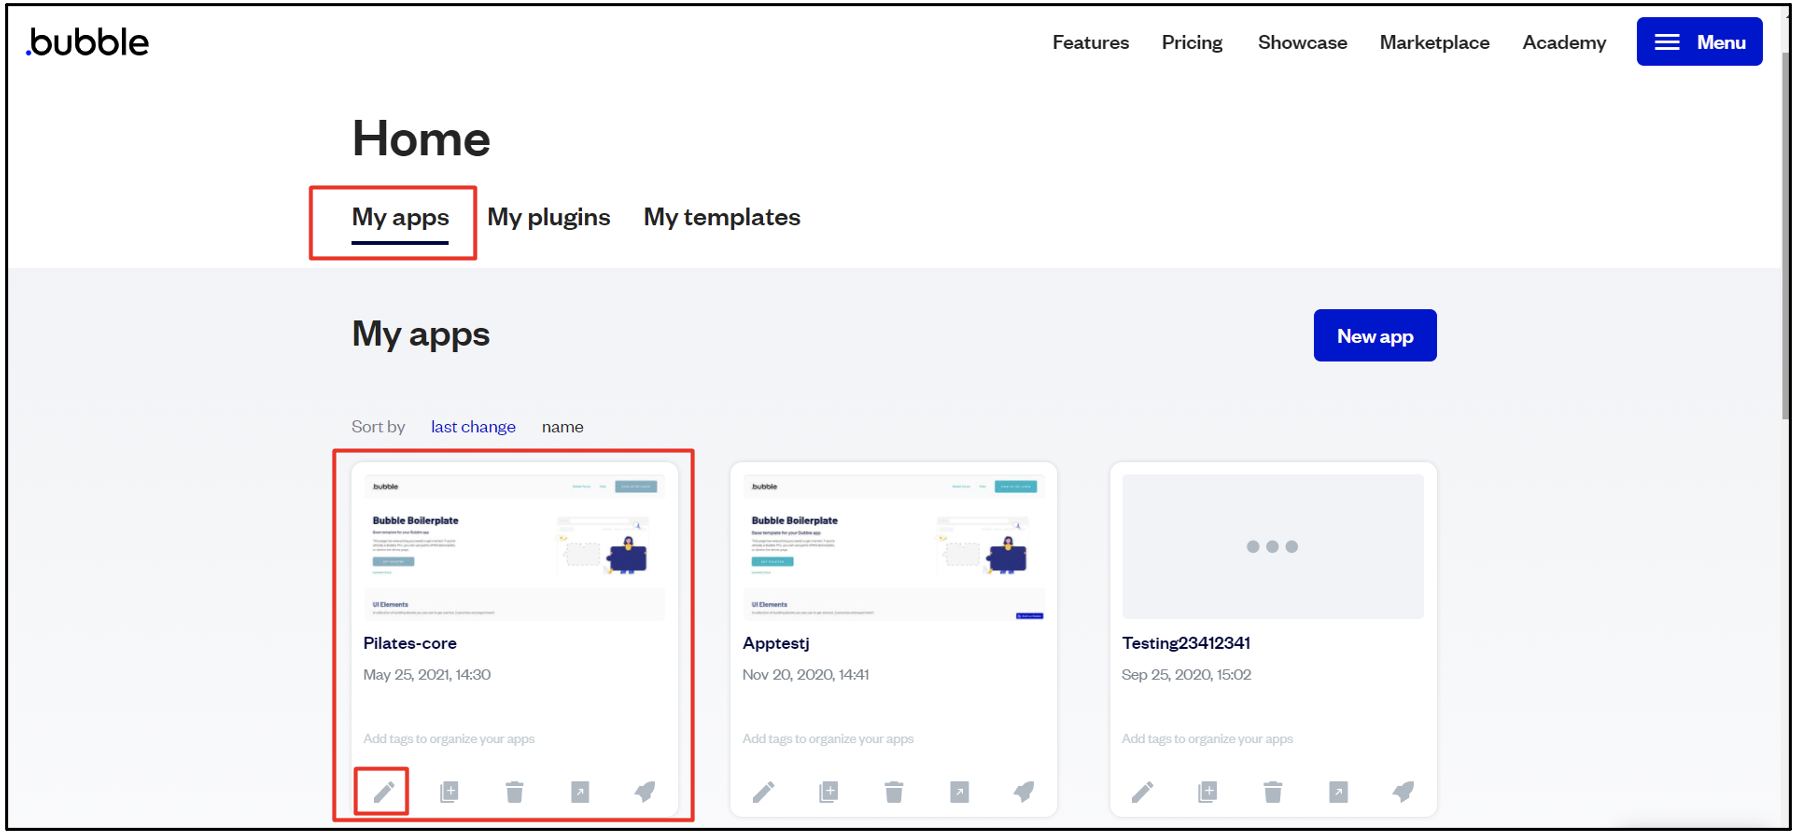The image size is (1794, 832).
Task: Open the Pilates-core preview thumbnail
Action: pyautogui.click(x=514, y=547)
